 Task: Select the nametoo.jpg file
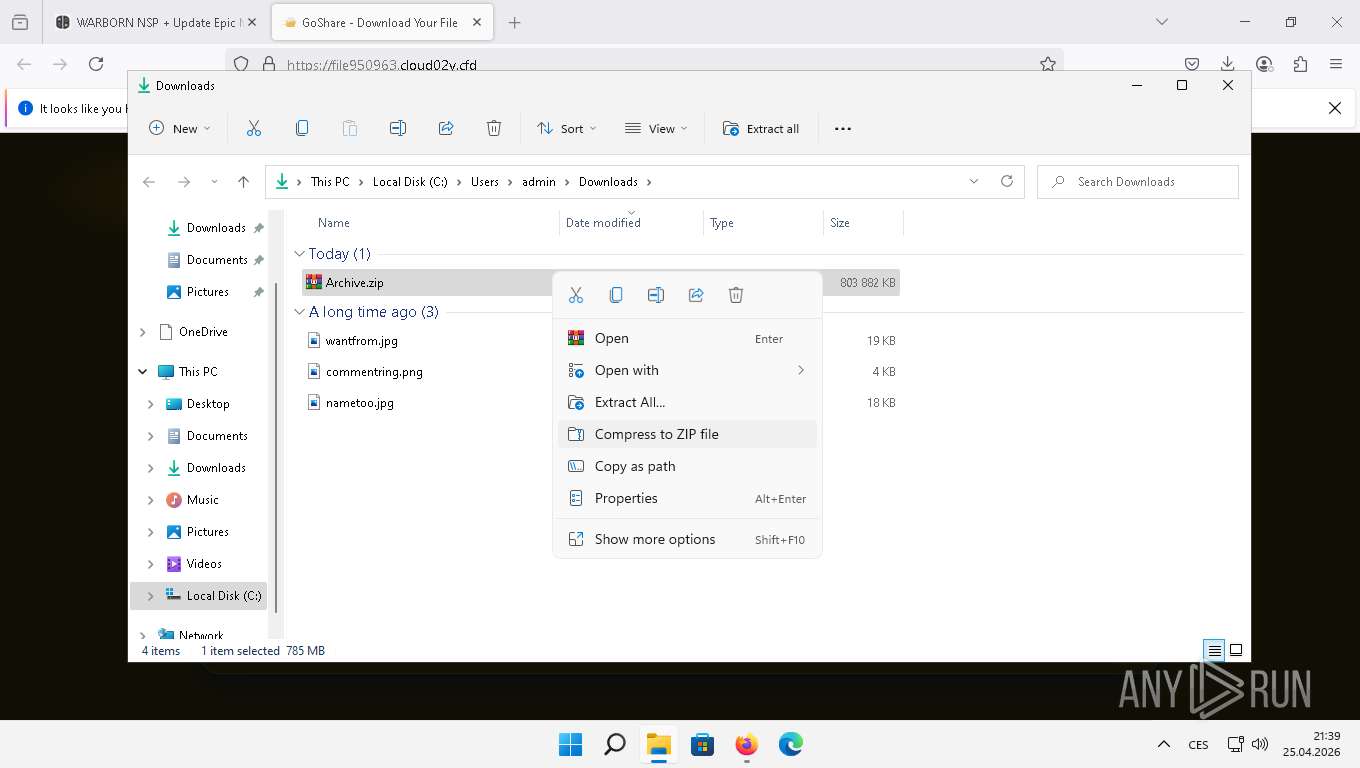coord(359,403)
